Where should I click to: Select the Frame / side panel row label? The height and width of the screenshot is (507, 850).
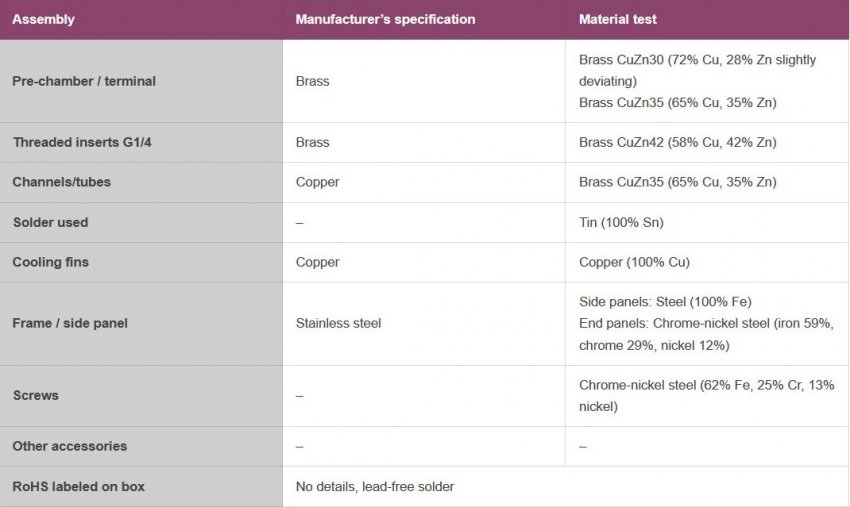click(70, 323)
